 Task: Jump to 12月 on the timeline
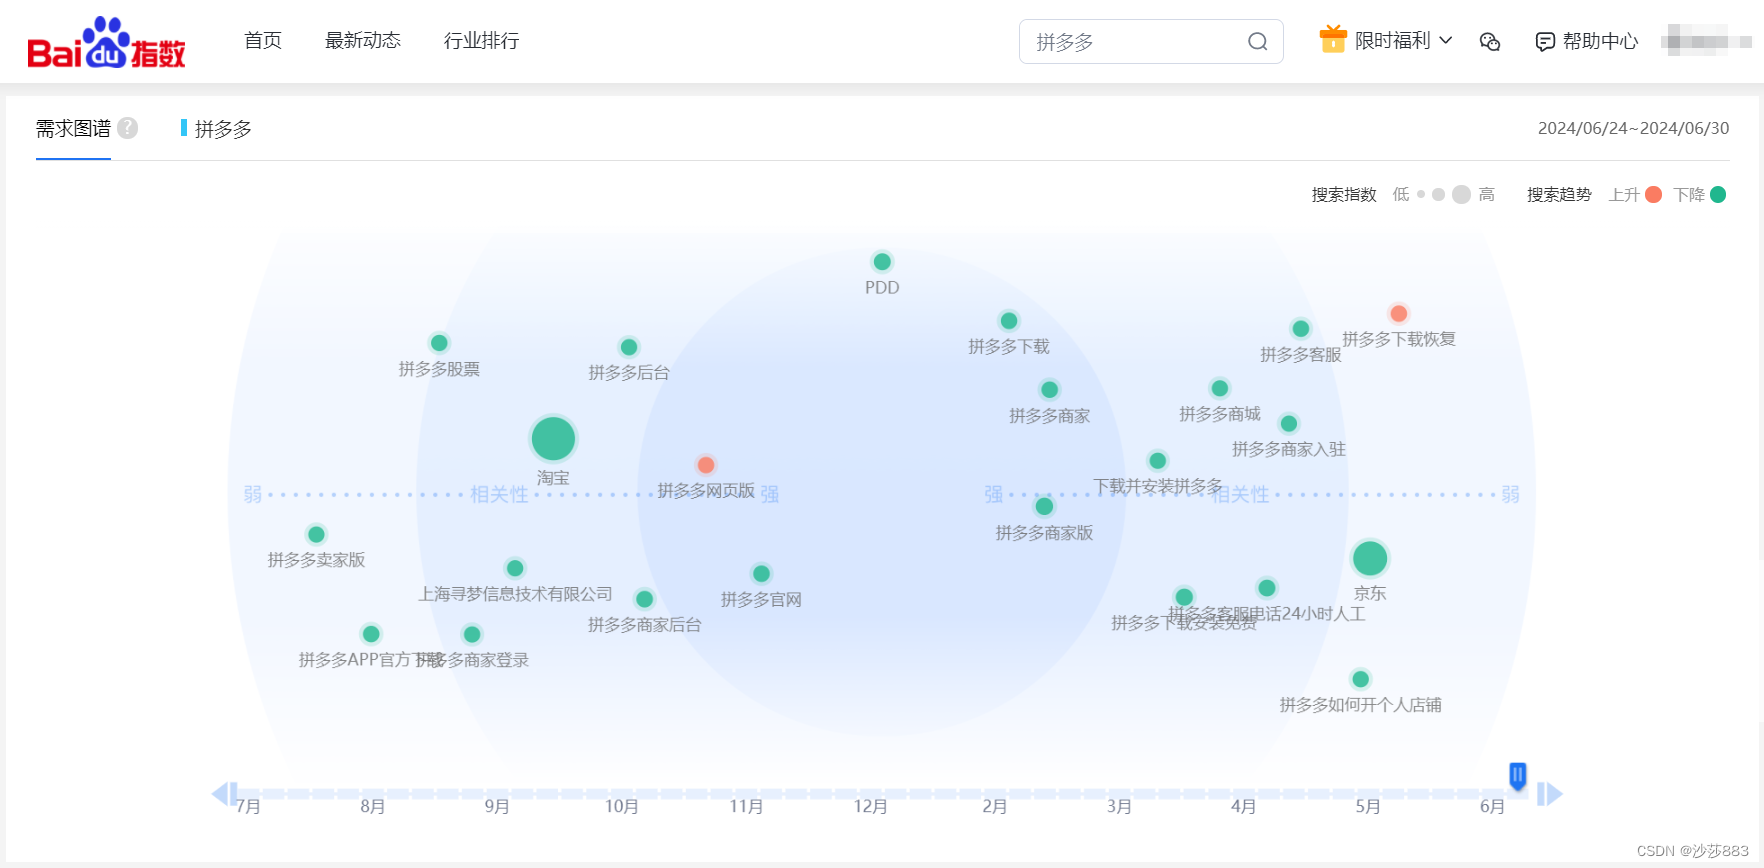click(870, 806)
